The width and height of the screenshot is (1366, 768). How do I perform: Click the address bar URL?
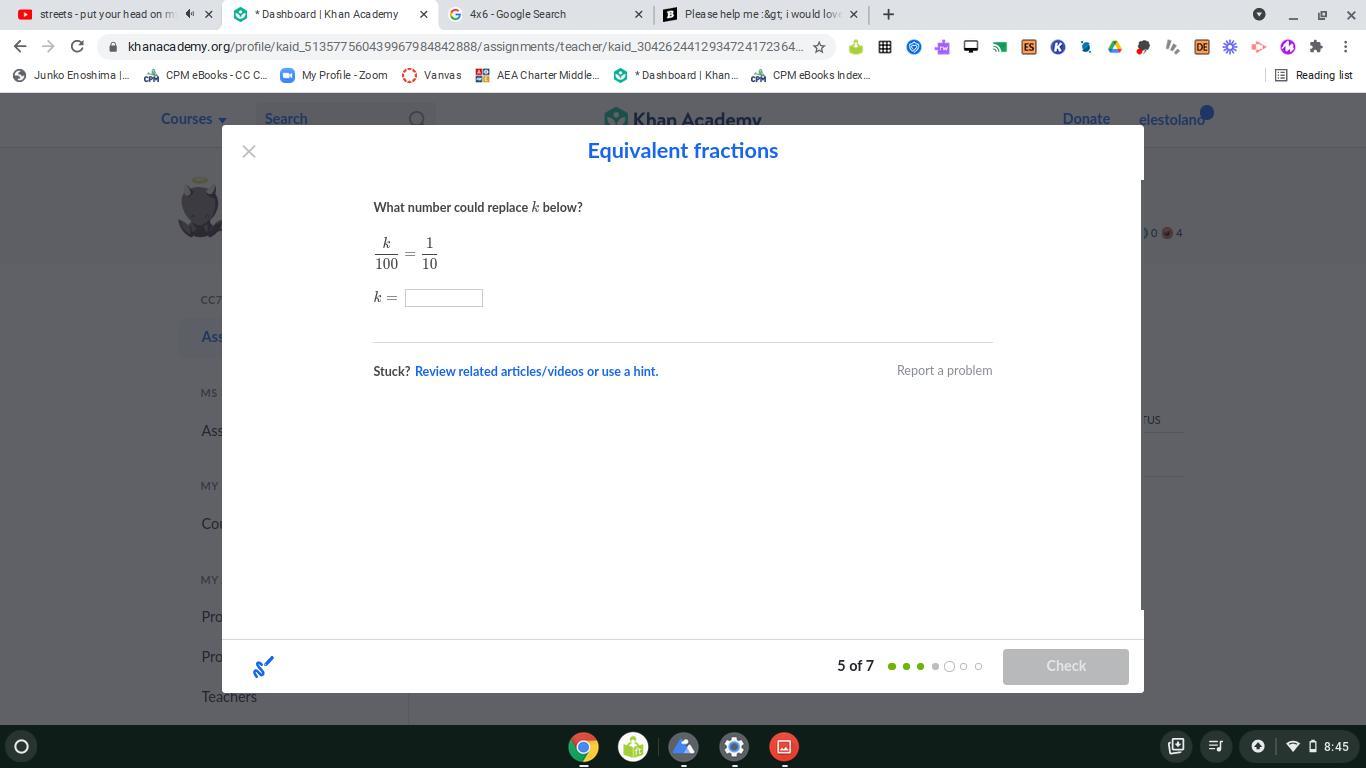pyautogui.click(x=465, y=47)
